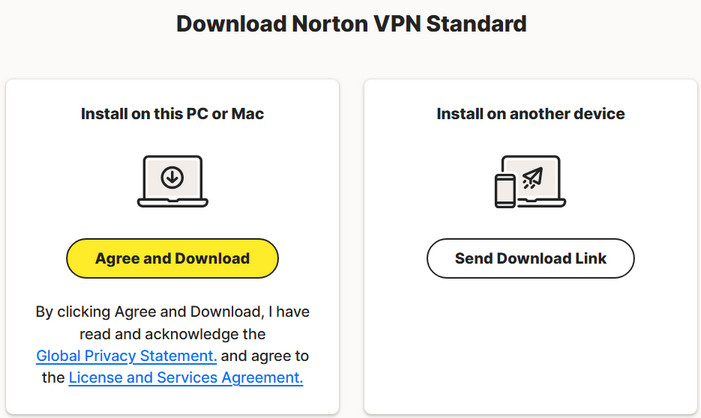The height and width of the screenshot is (418, 701).
Task: Open the License and Services Agreement link
Action: pyautogui.click(x=185, y=377)
